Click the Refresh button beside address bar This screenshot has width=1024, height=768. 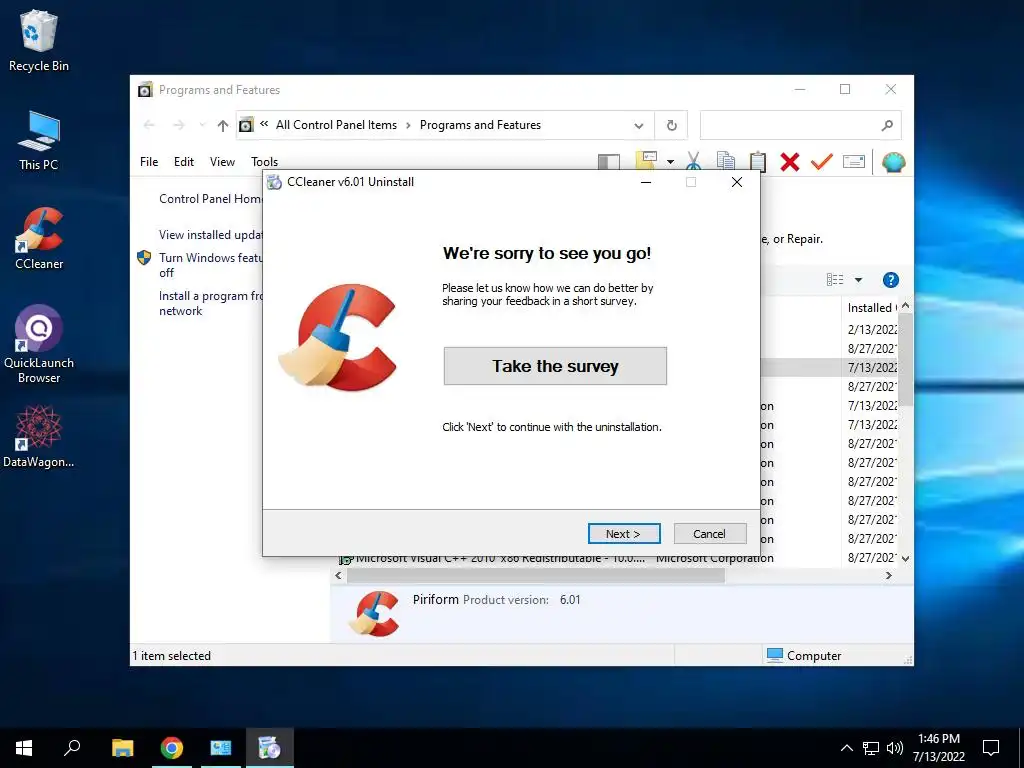click(x=671, y=125)
